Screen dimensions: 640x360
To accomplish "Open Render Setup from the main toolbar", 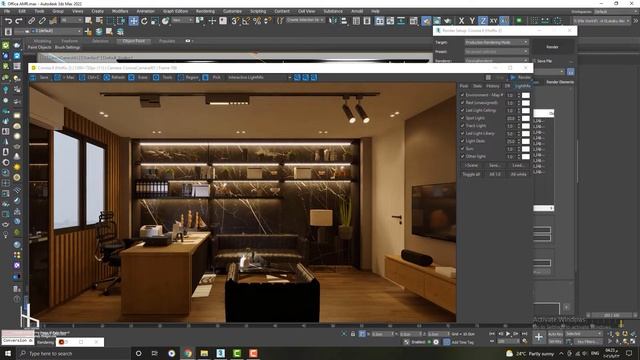I will (x=426, y=21).
